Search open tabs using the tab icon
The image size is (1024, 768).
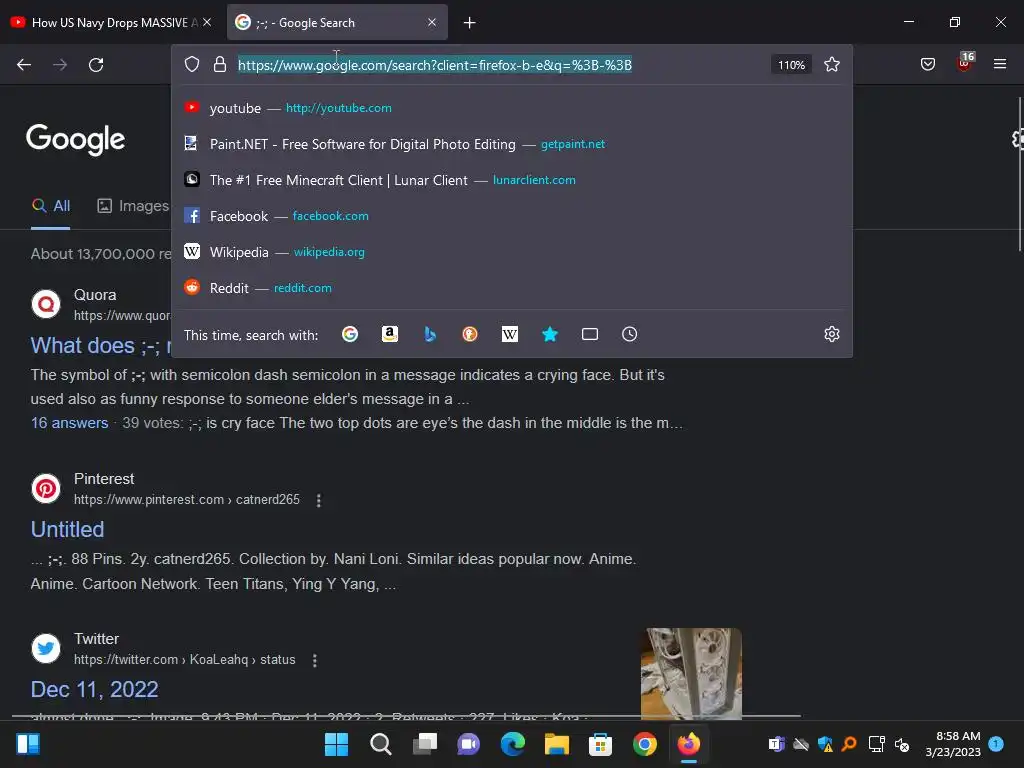pyautogui.click(x=590, y=334)
